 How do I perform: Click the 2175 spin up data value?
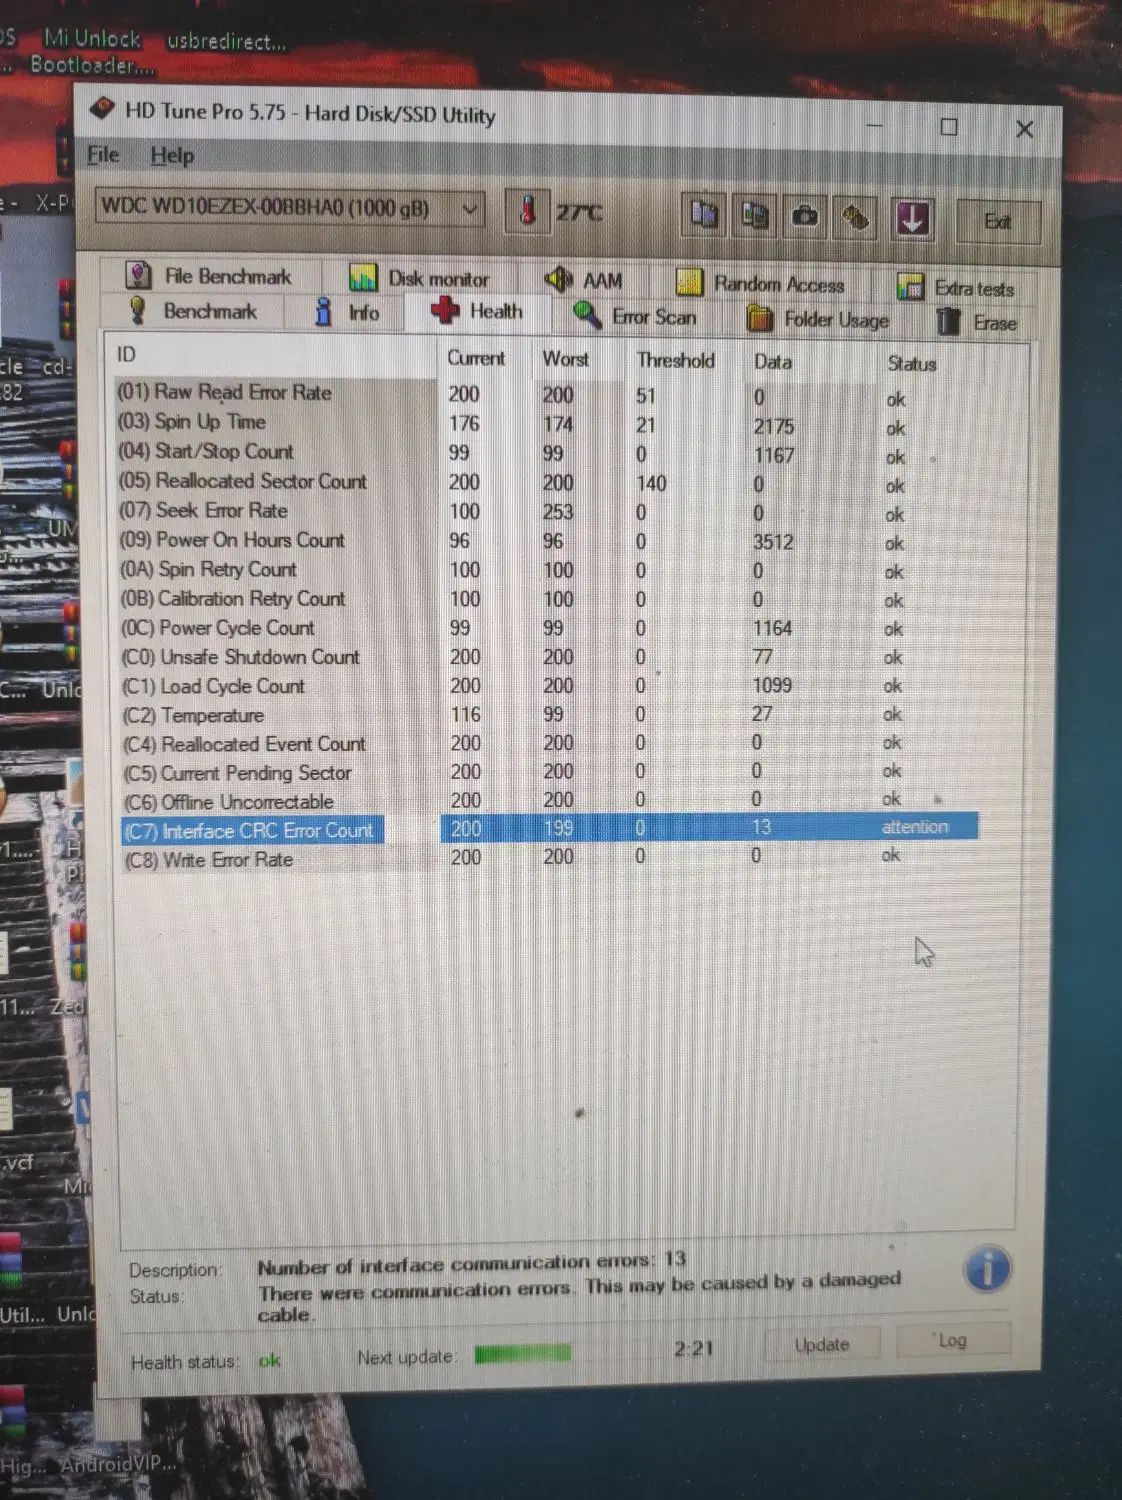[774, 426]
